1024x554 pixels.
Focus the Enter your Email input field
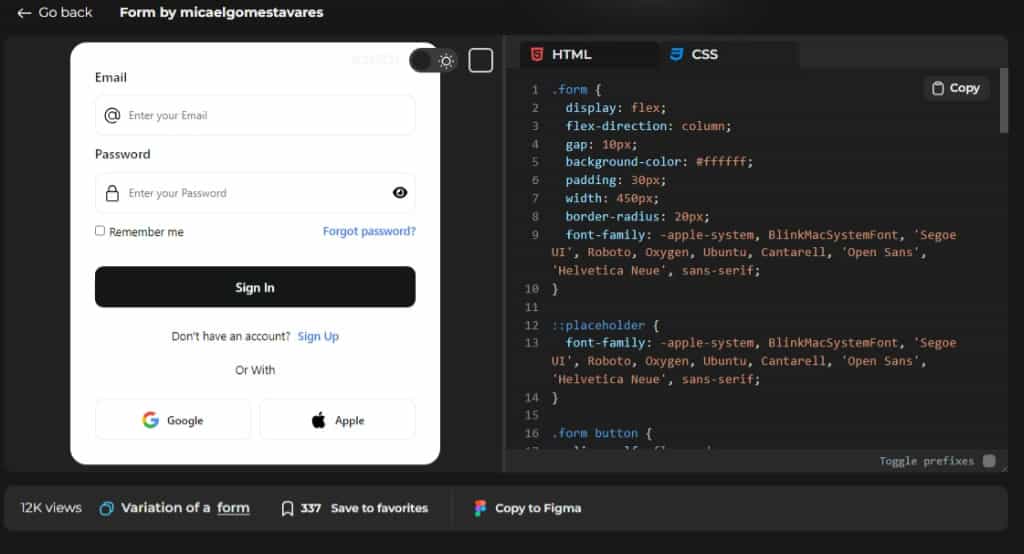point(265,115)
